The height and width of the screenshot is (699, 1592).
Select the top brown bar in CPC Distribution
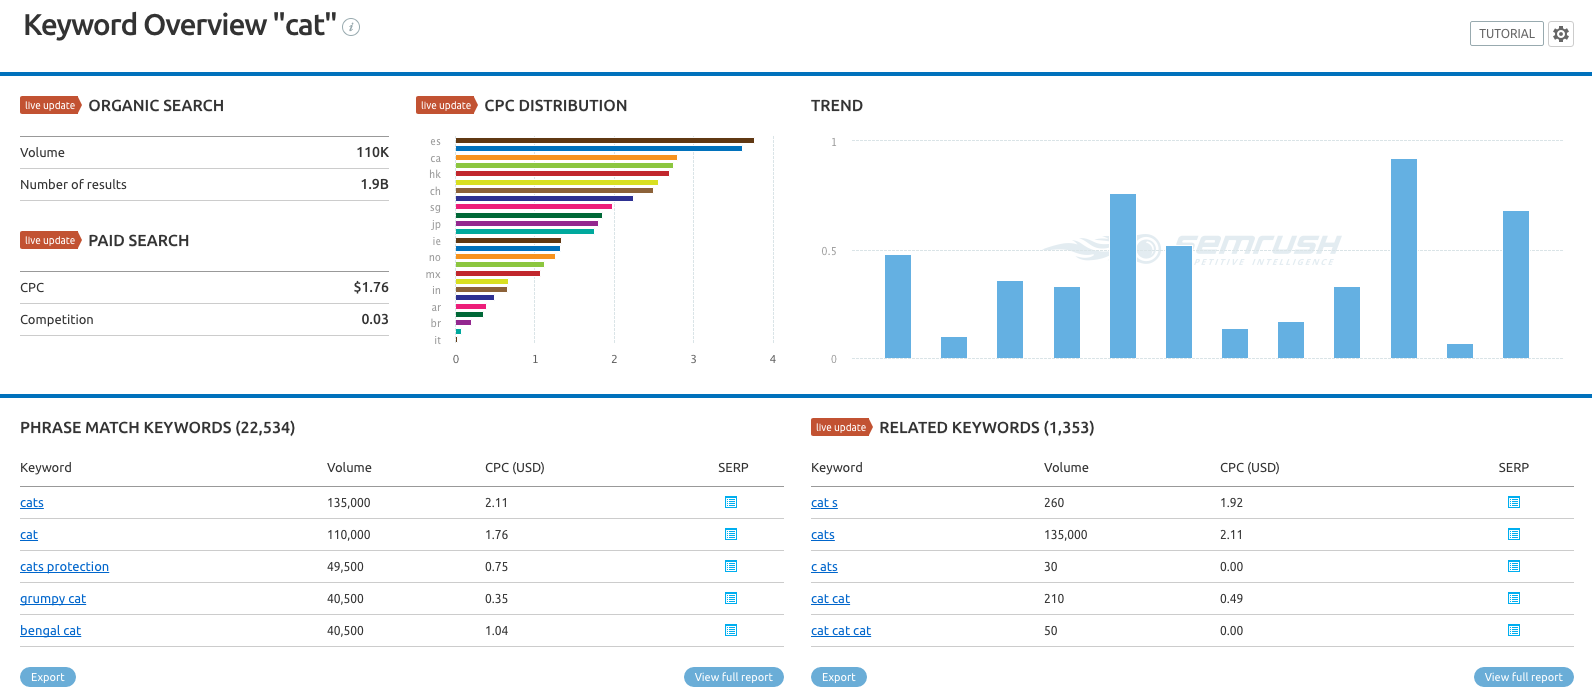[604, 140]
